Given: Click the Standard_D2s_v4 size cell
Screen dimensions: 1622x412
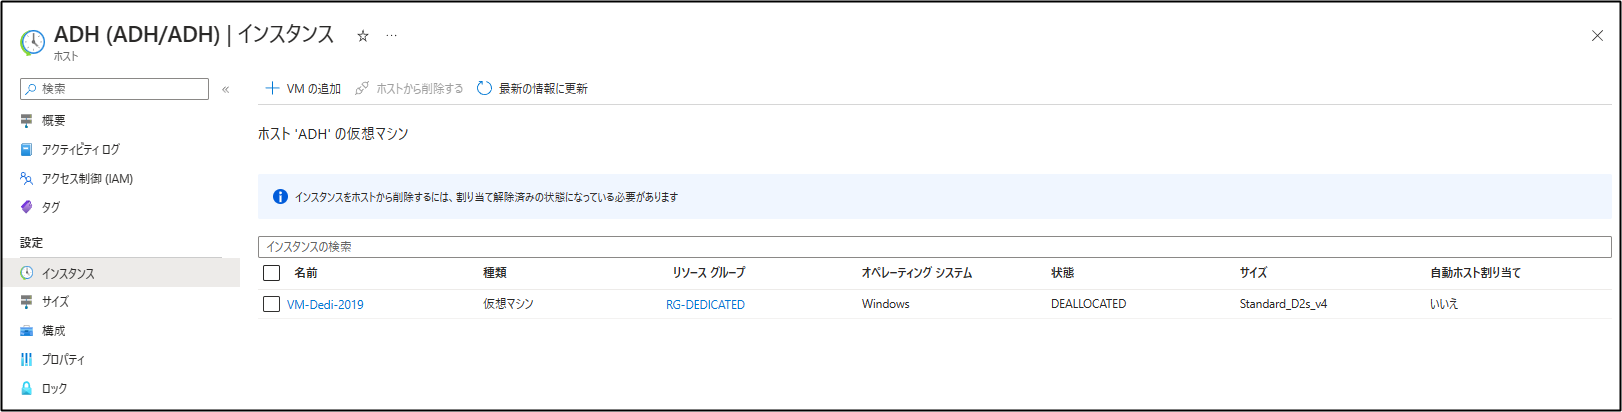Looking at the screenshot, I should coord(1283,304).
